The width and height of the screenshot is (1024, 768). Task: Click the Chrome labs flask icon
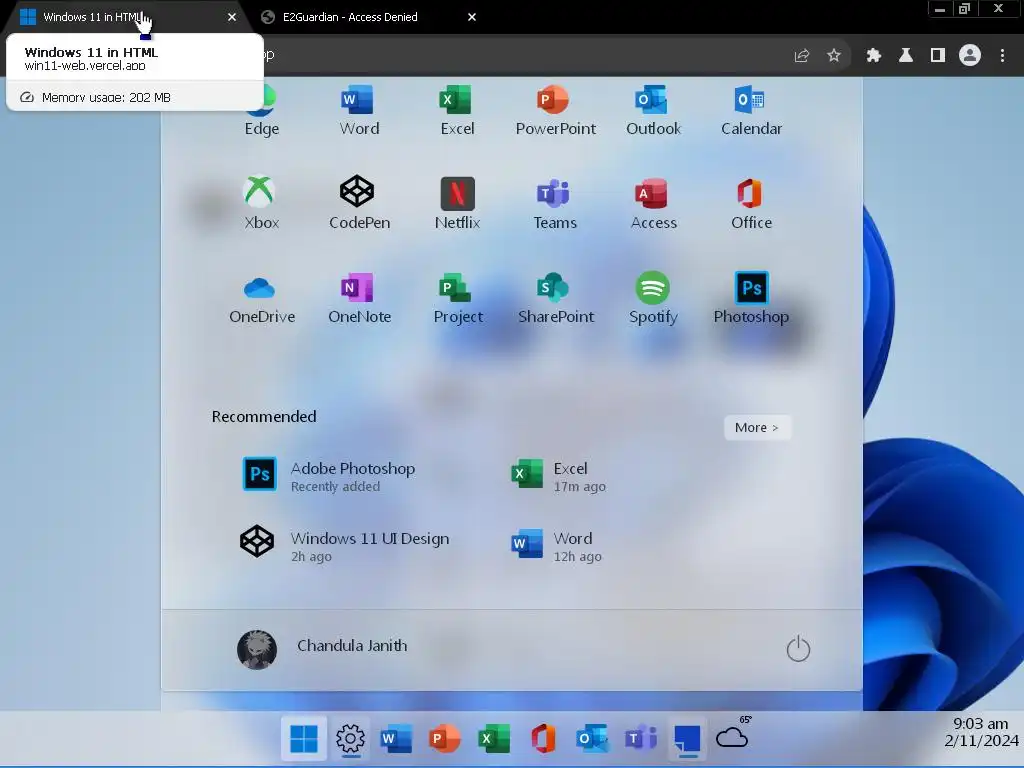click(906, 56)
